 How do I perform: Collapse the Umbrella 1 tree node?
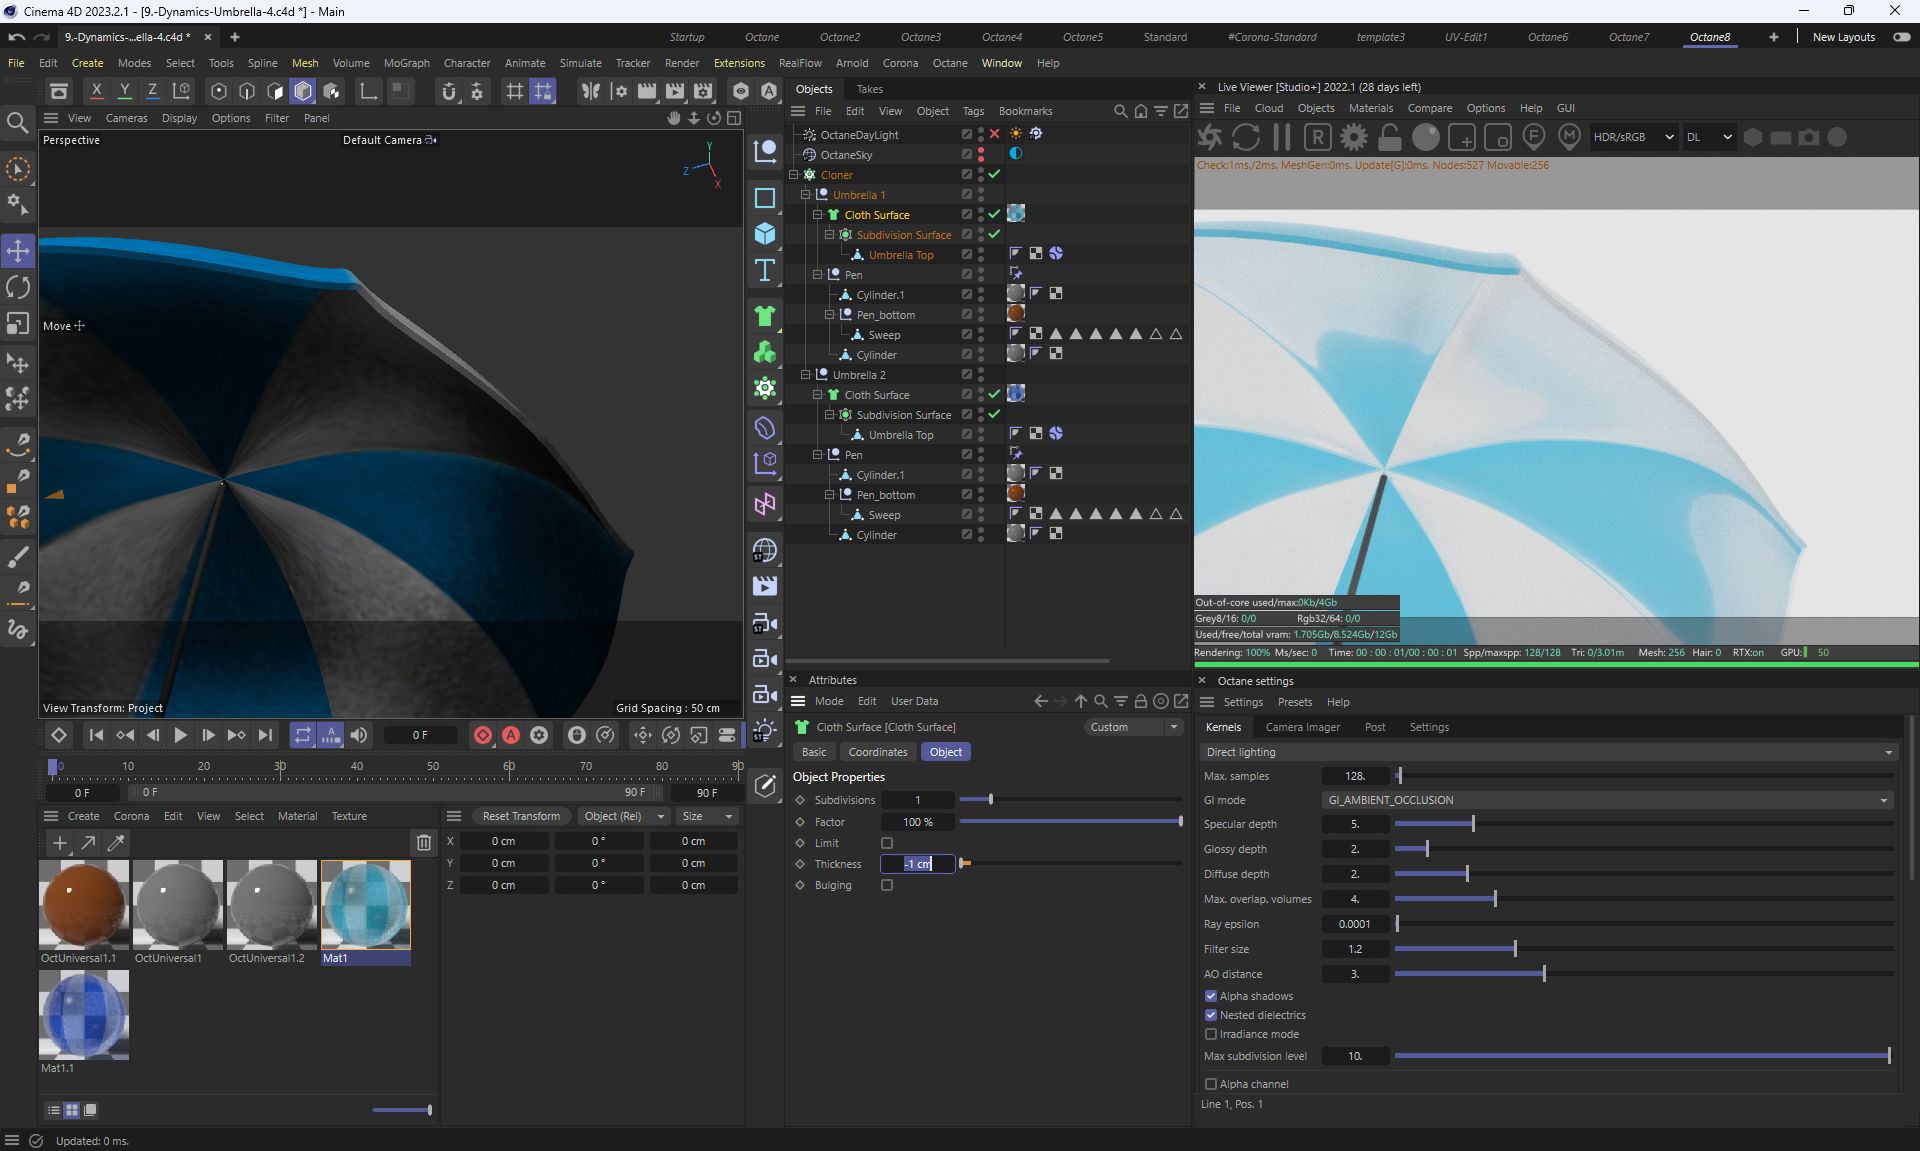point(806,195)
